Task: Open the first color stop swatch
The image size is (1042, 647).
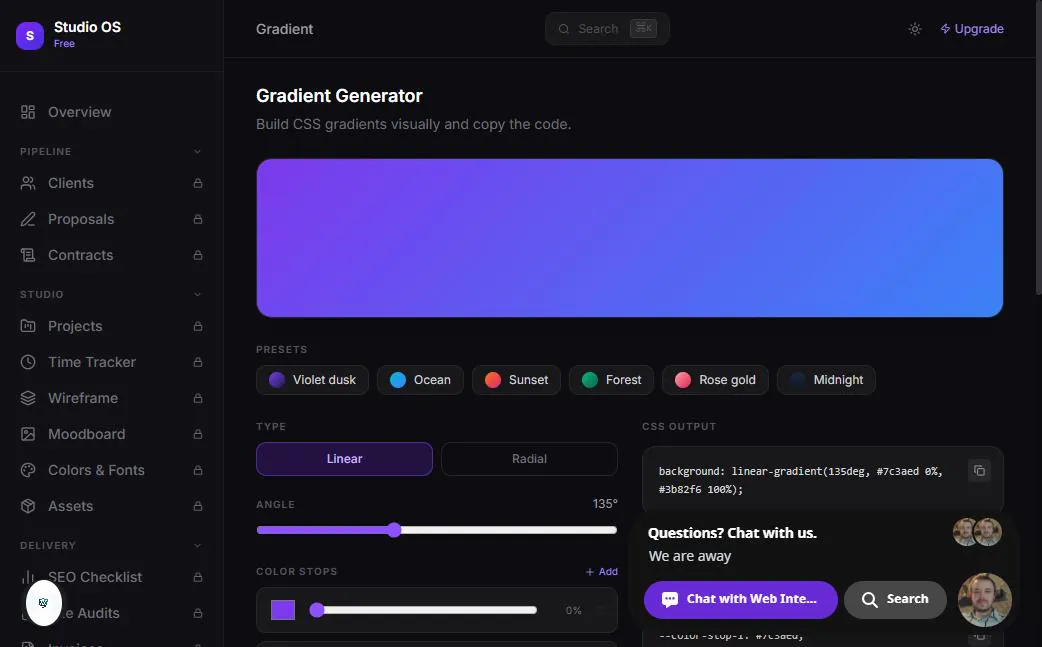Action: (283, 610)
